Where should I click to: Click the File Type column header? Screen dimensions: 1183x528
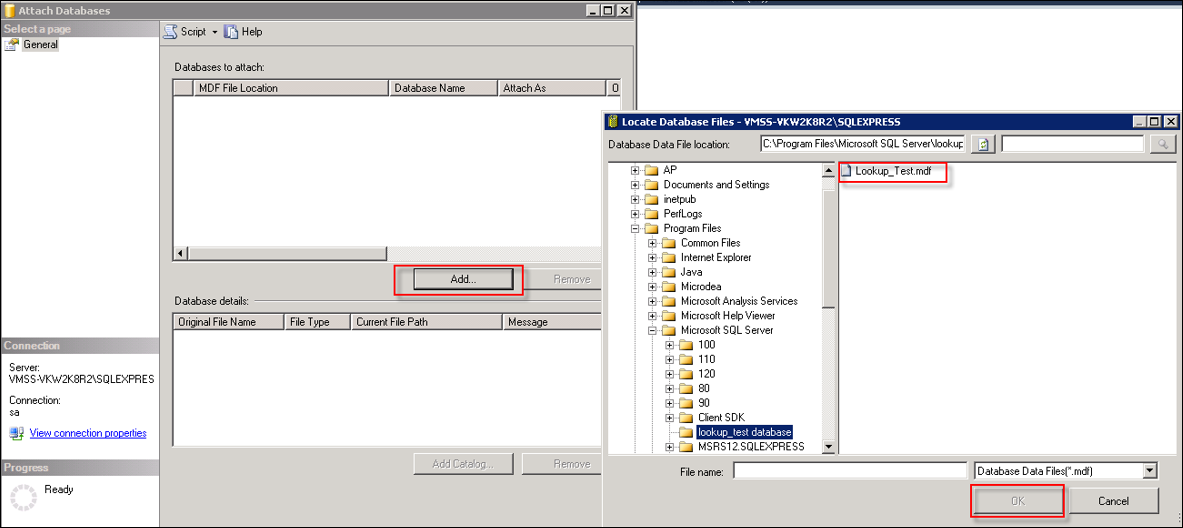pyautogui.click(x=318, y=322)
